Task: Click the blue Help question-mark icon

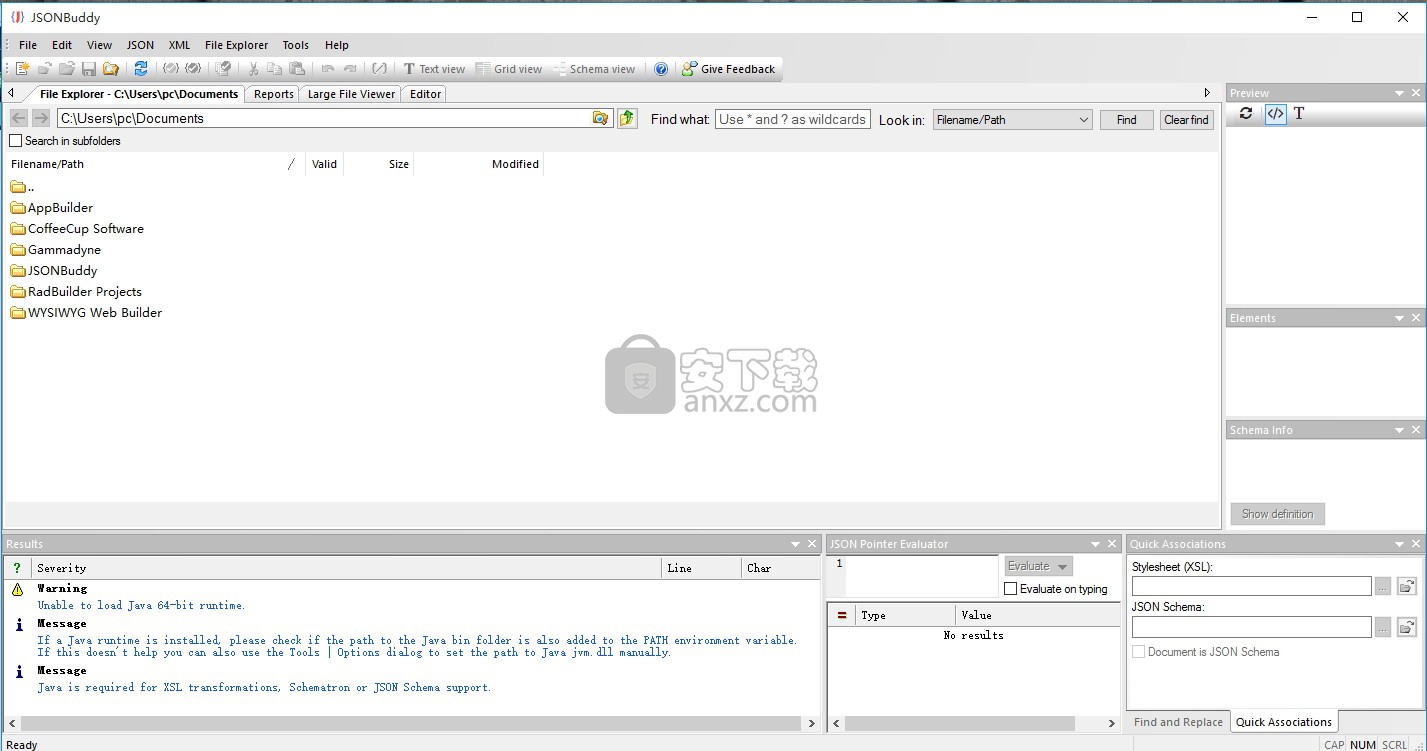Action: coord(661,69)
